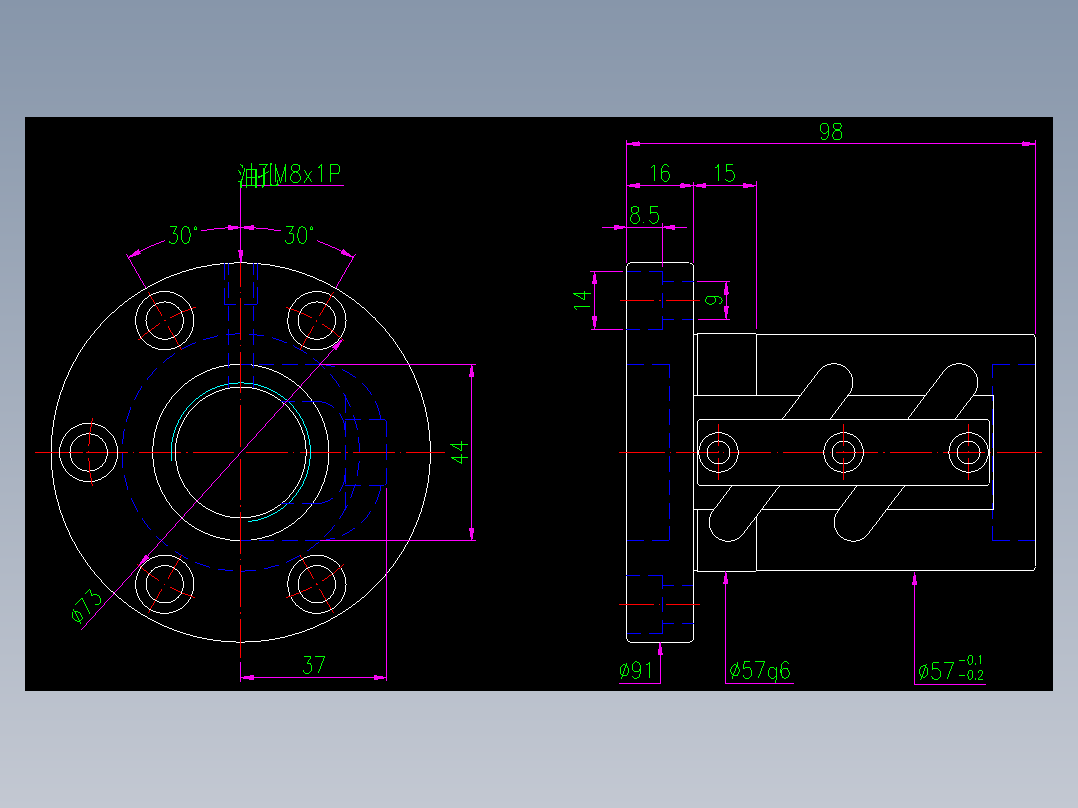Screen dimensions: 1078x808
Task: Click the middle hole on return plate
Action: coord(844,452)
